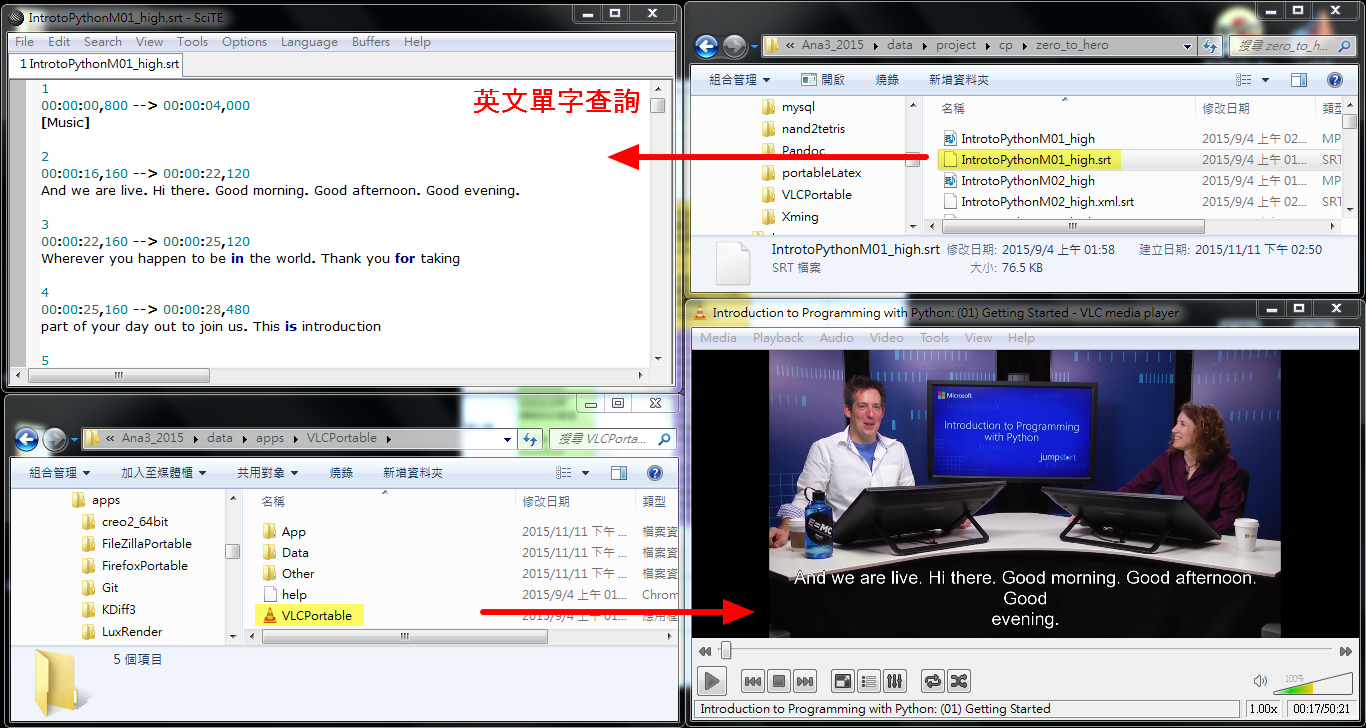Skip to next media in VLC
The height and width of the screenshot is (728, 1366).
point(805,681)
